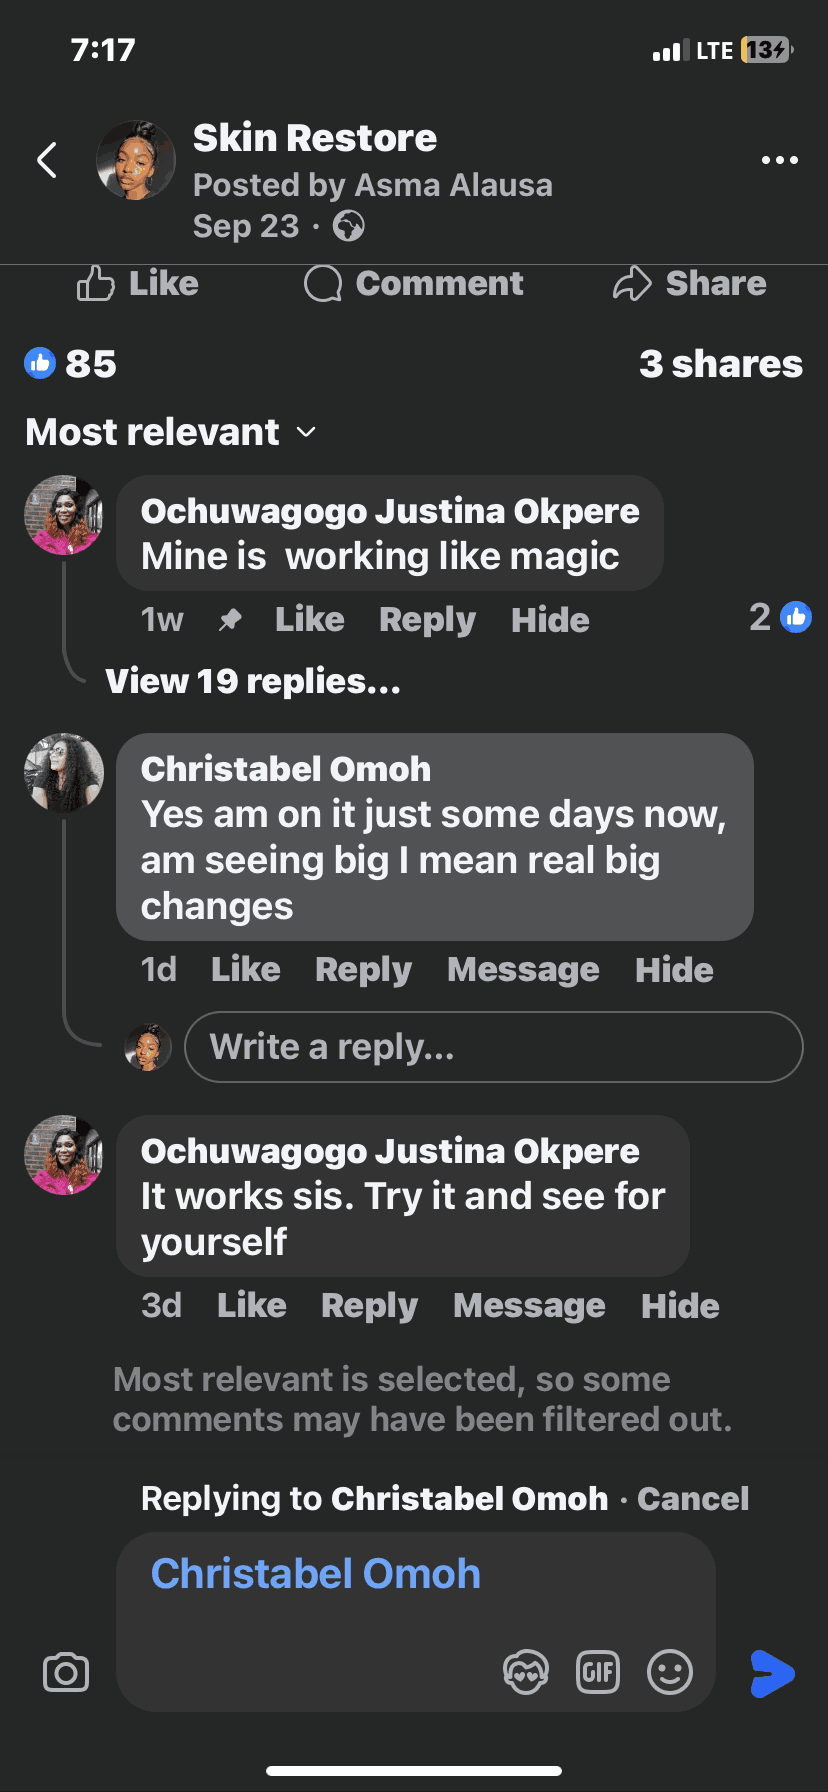Like the "Mine is working like magic" comment
828x1792 pixels.
309,620
